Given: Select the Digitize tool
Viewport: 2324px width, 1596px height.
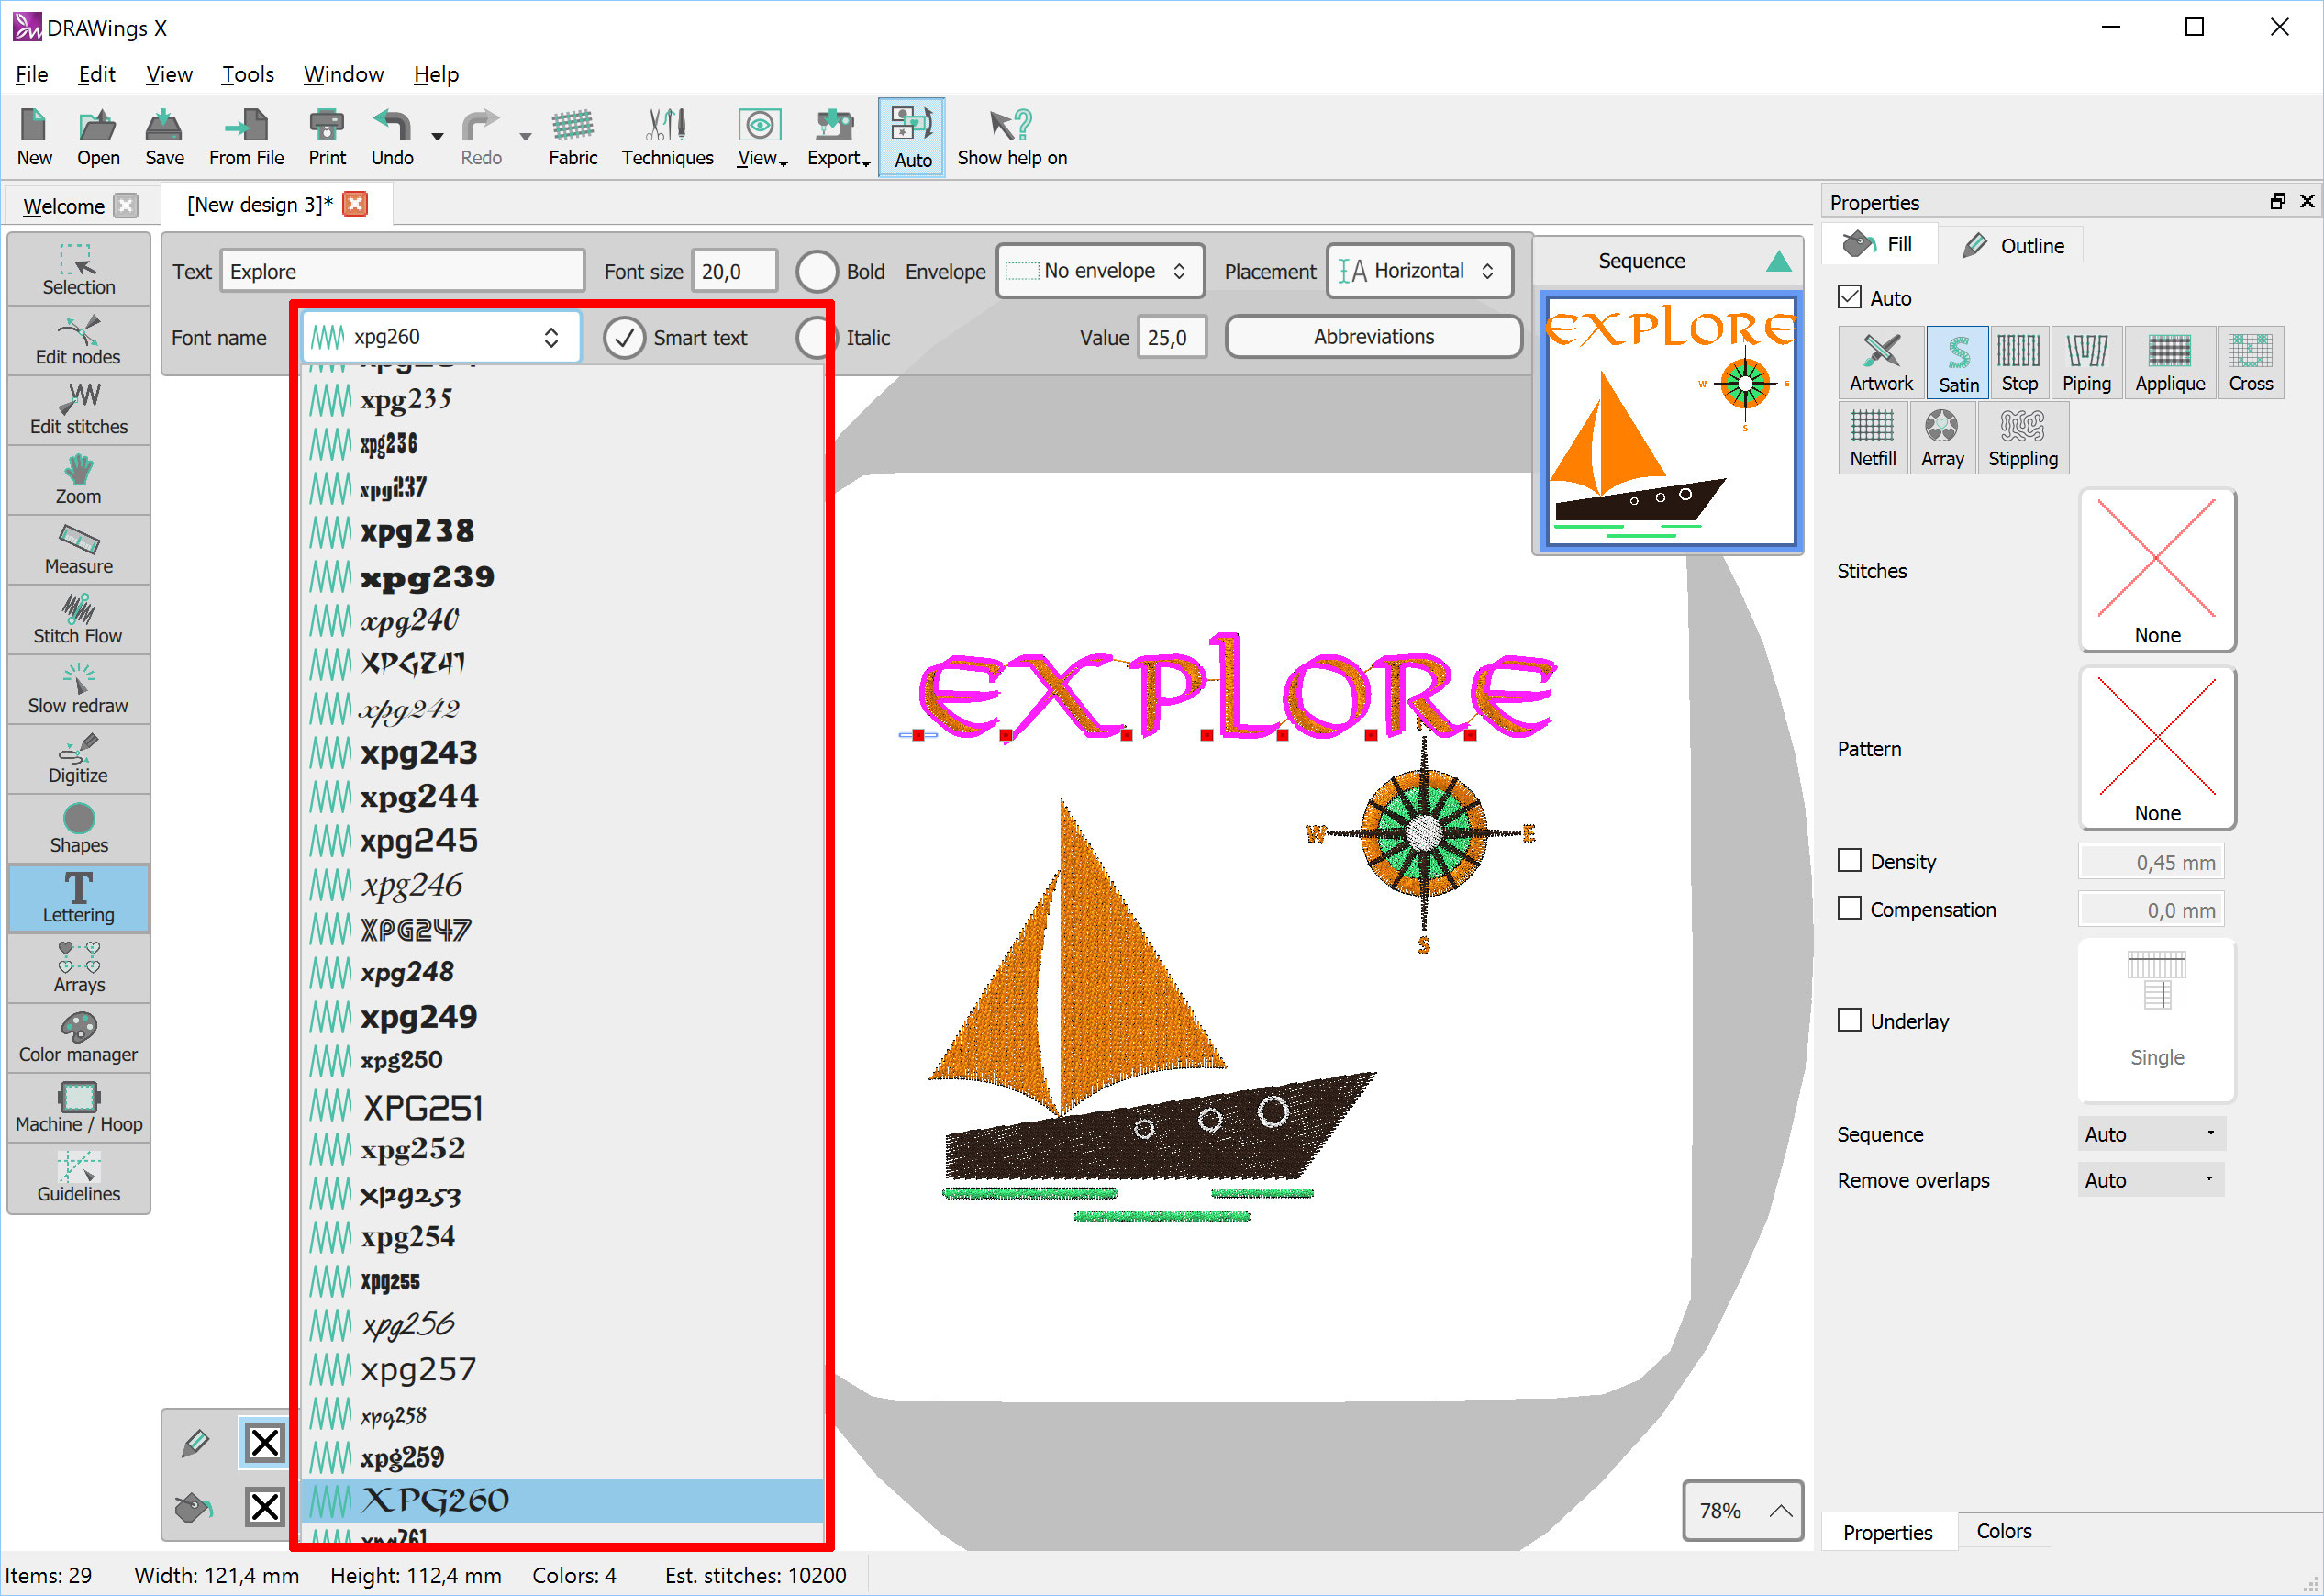Looking at the screenshot, I should [78, 758].
